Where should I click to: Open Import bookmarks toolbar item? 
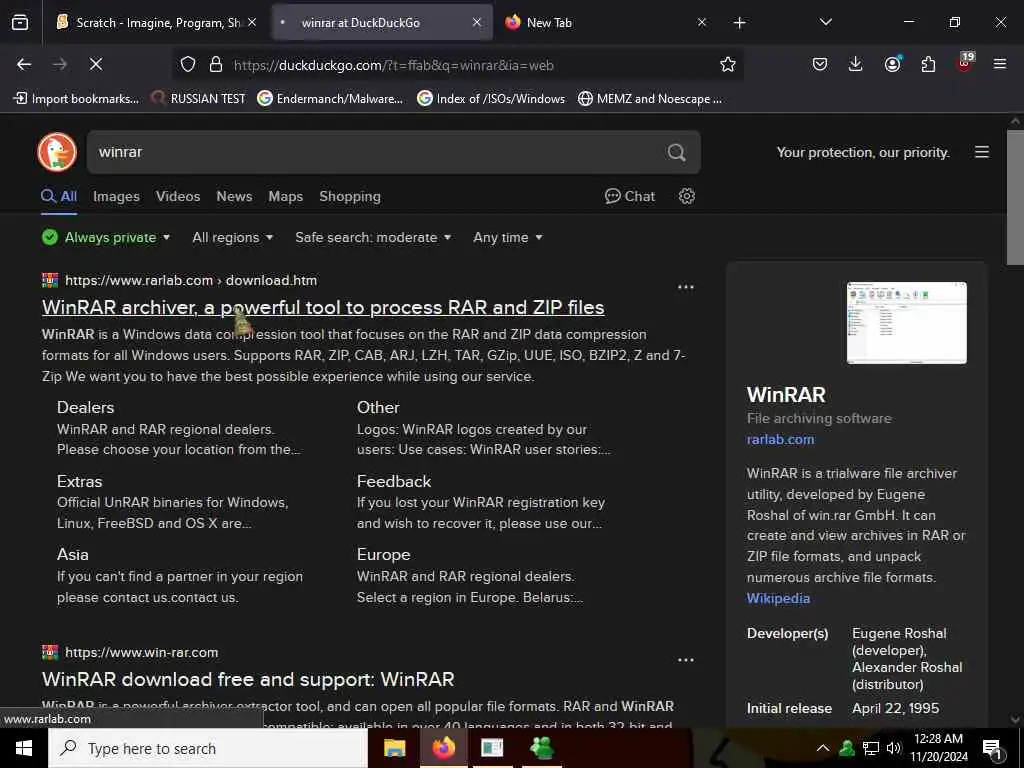[76, 99]
